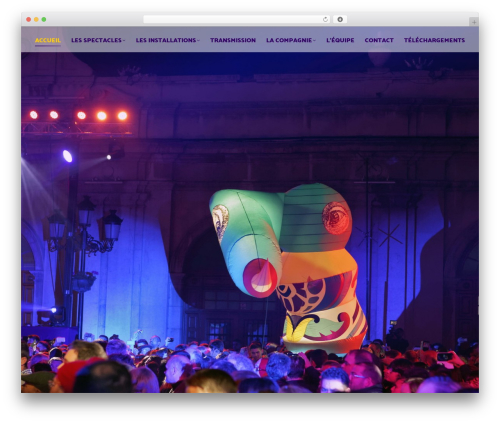500x423 pixels.
Task: Minimize the window with the yellow button
Action: [x=36, y=19]
